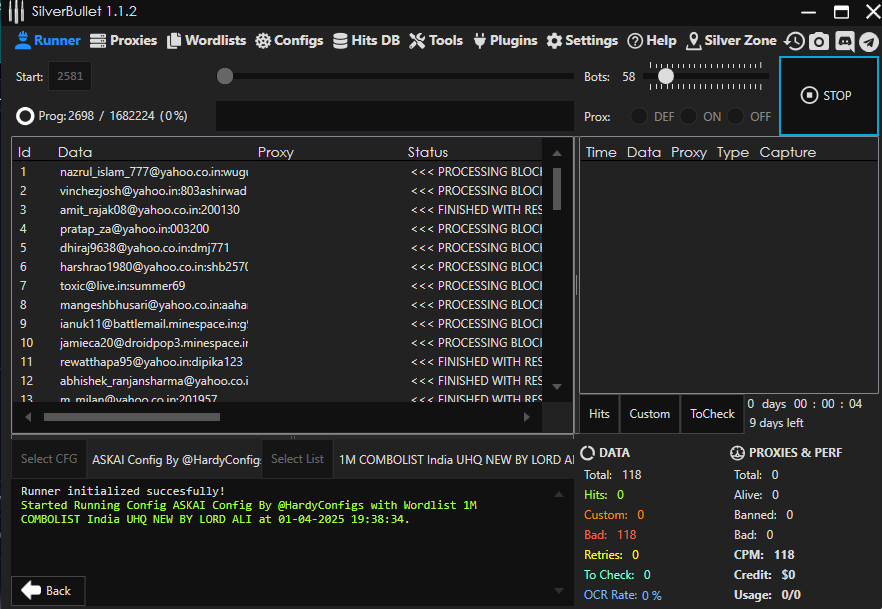882x609 pixels.
Task: Click the Bots count slider handle
Action: pyautogui.click(x=665, y=76)
